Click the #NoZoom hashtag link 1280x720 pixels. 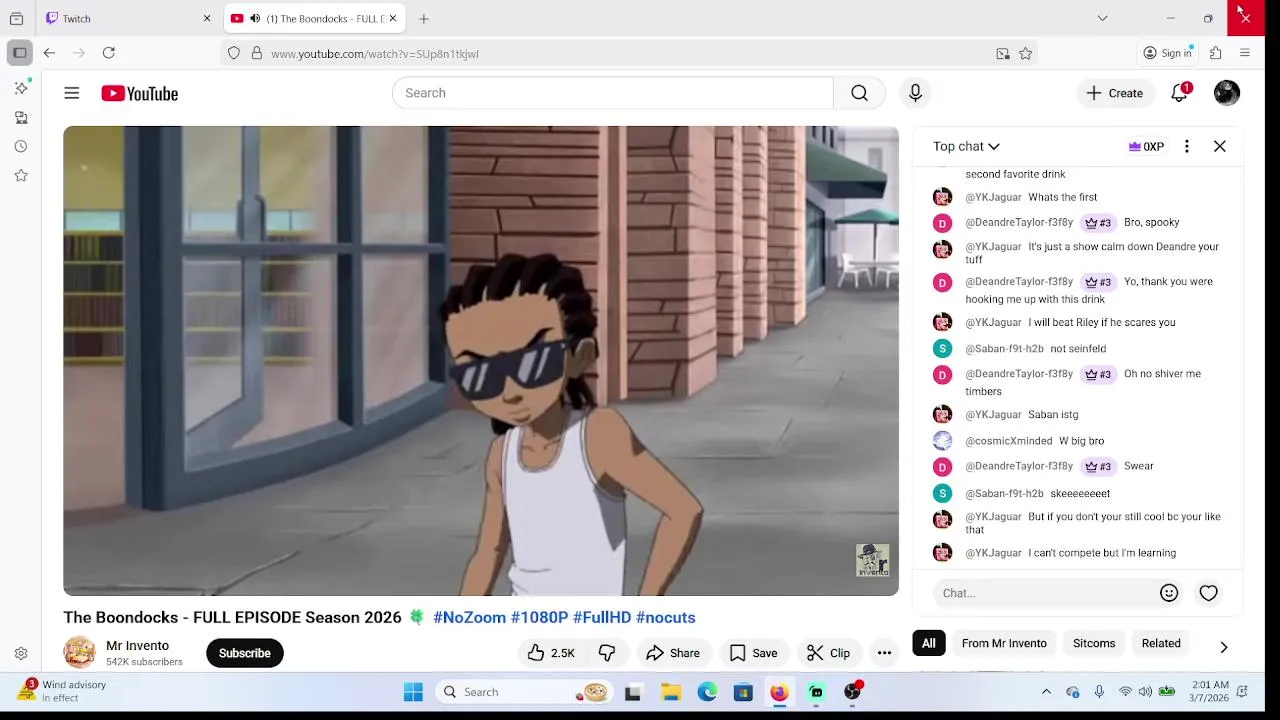469,617
